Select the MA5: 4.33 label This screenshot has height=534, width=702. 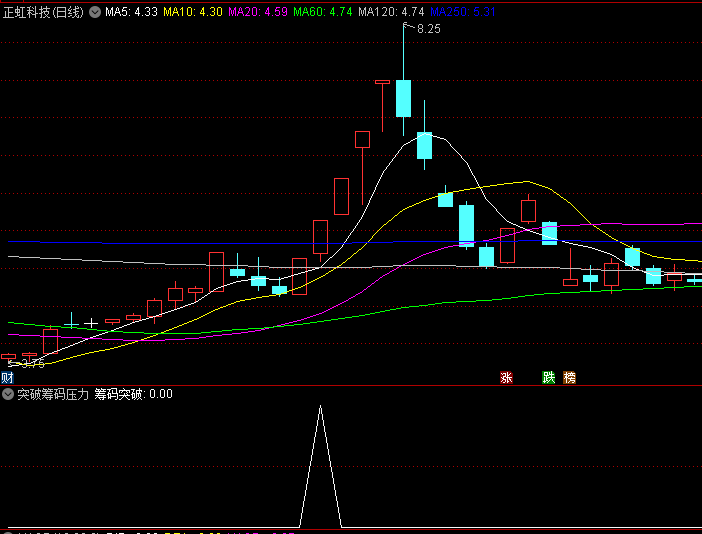131,12
